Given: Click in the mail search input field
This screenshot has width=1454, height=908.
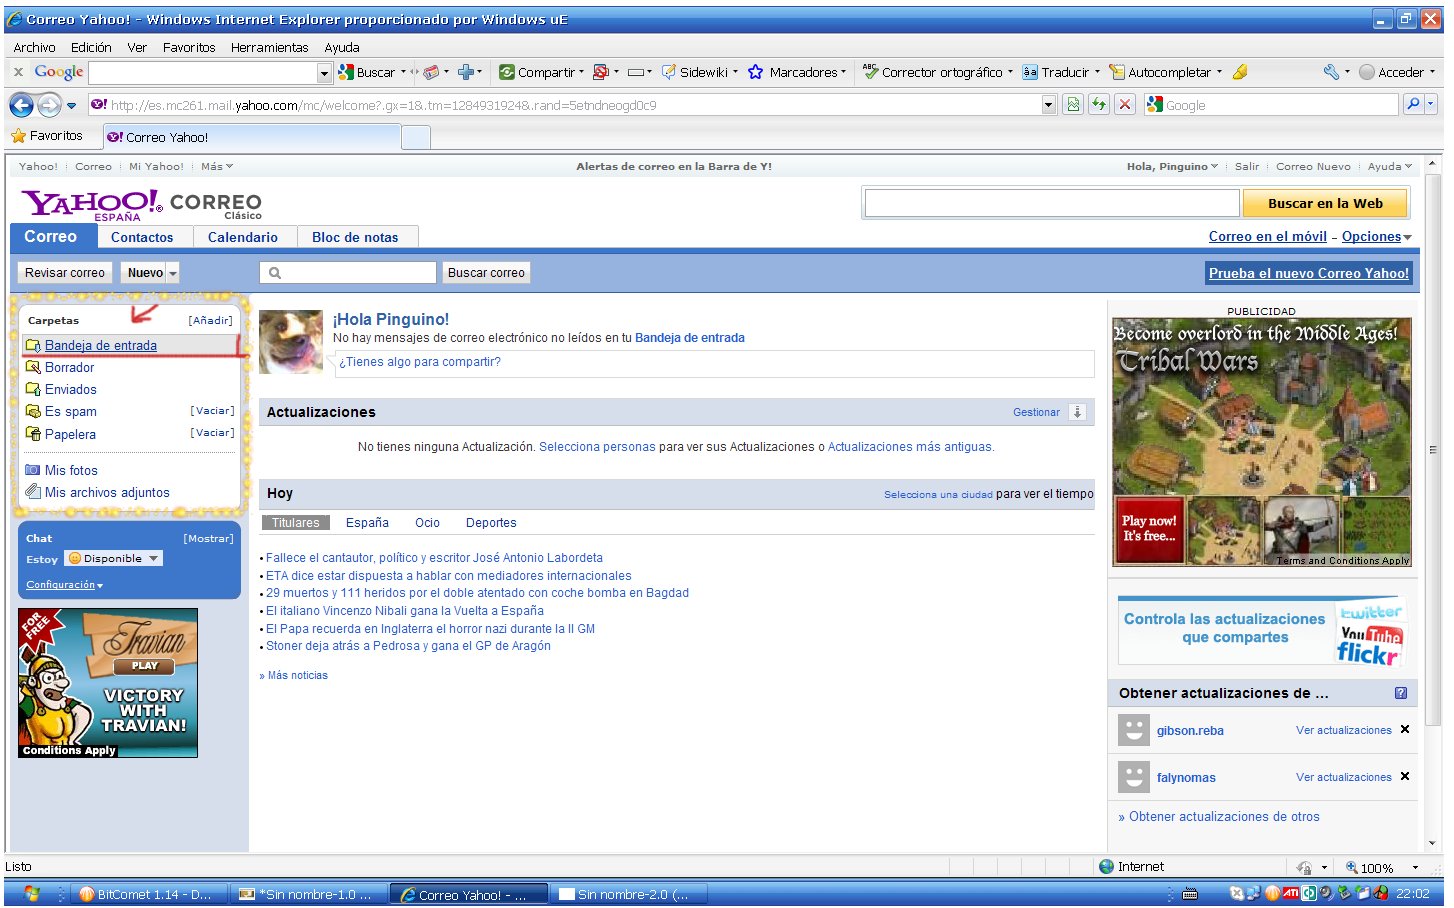Looking at the screenshot, I should [348, 273].
